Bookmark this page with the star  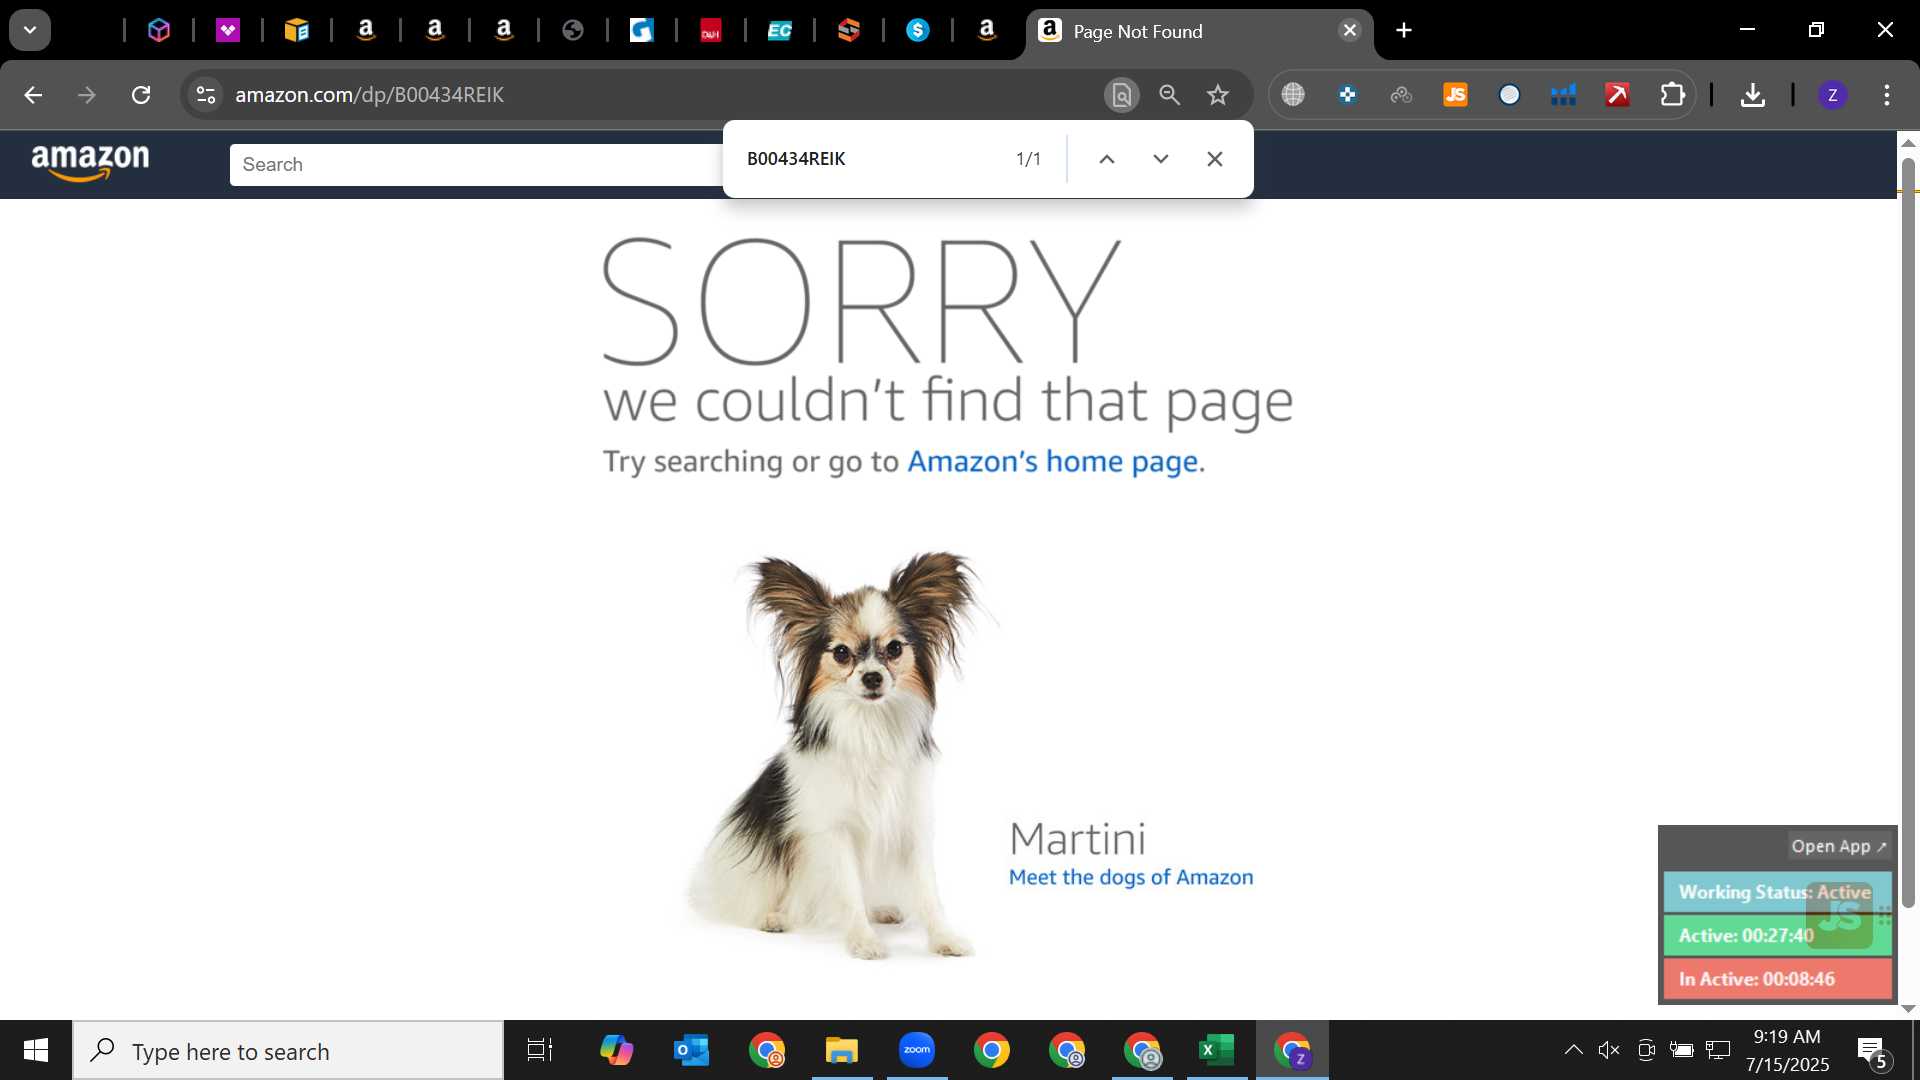tap(1218, 95)
